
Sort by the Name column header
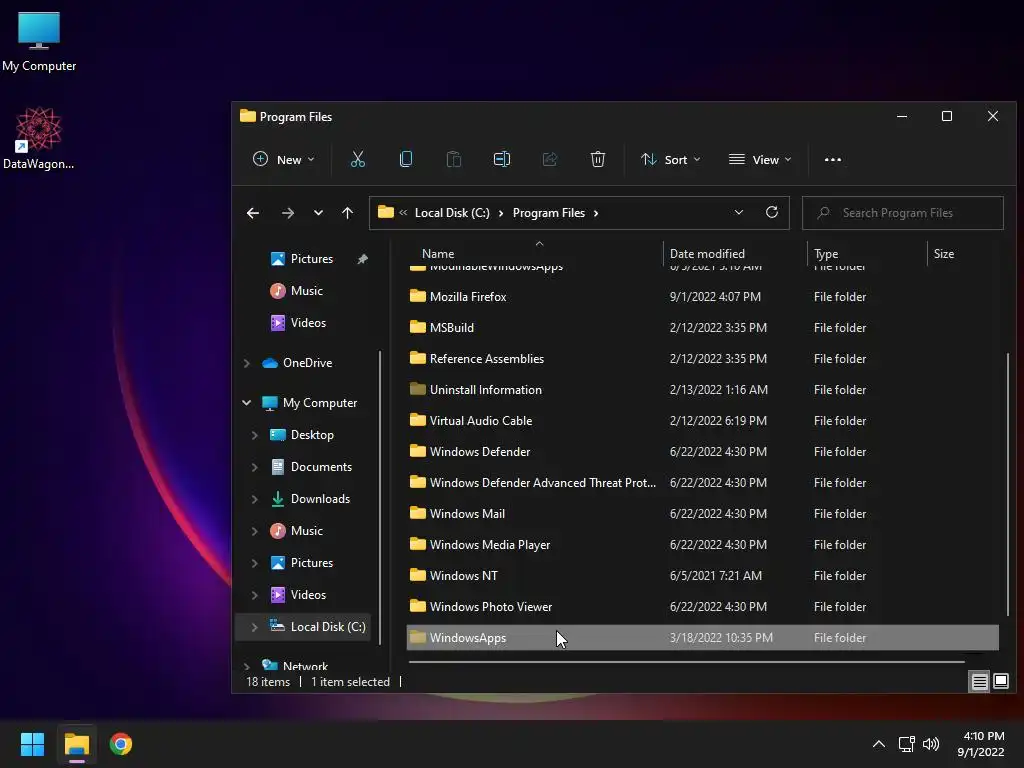438,254
